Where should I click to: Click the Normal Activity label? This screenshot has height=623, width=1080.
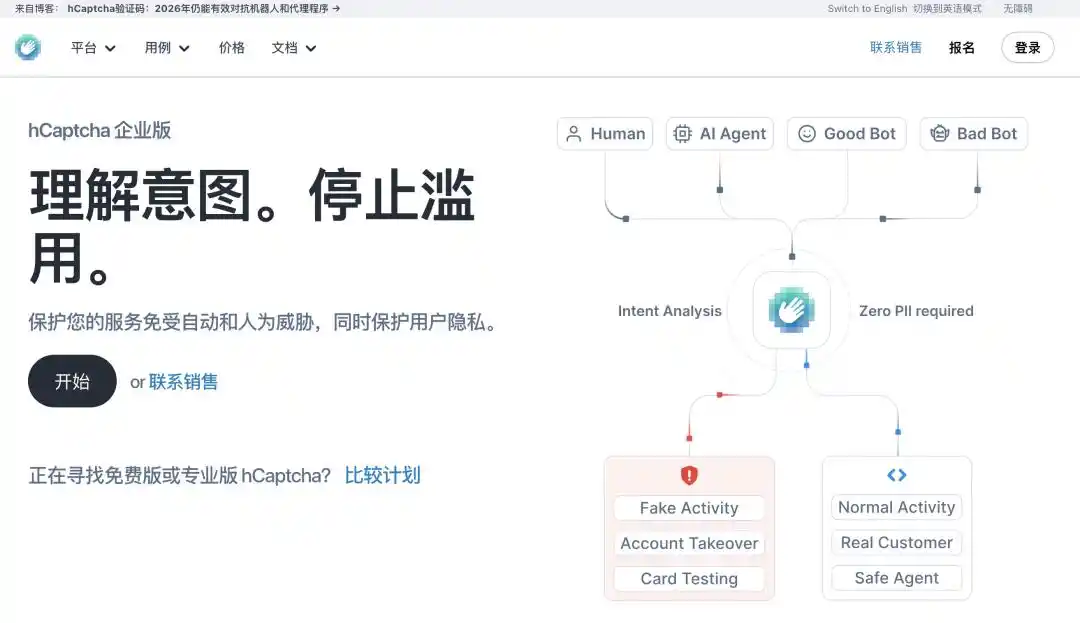pyautogui.click(x=896, y=507)
